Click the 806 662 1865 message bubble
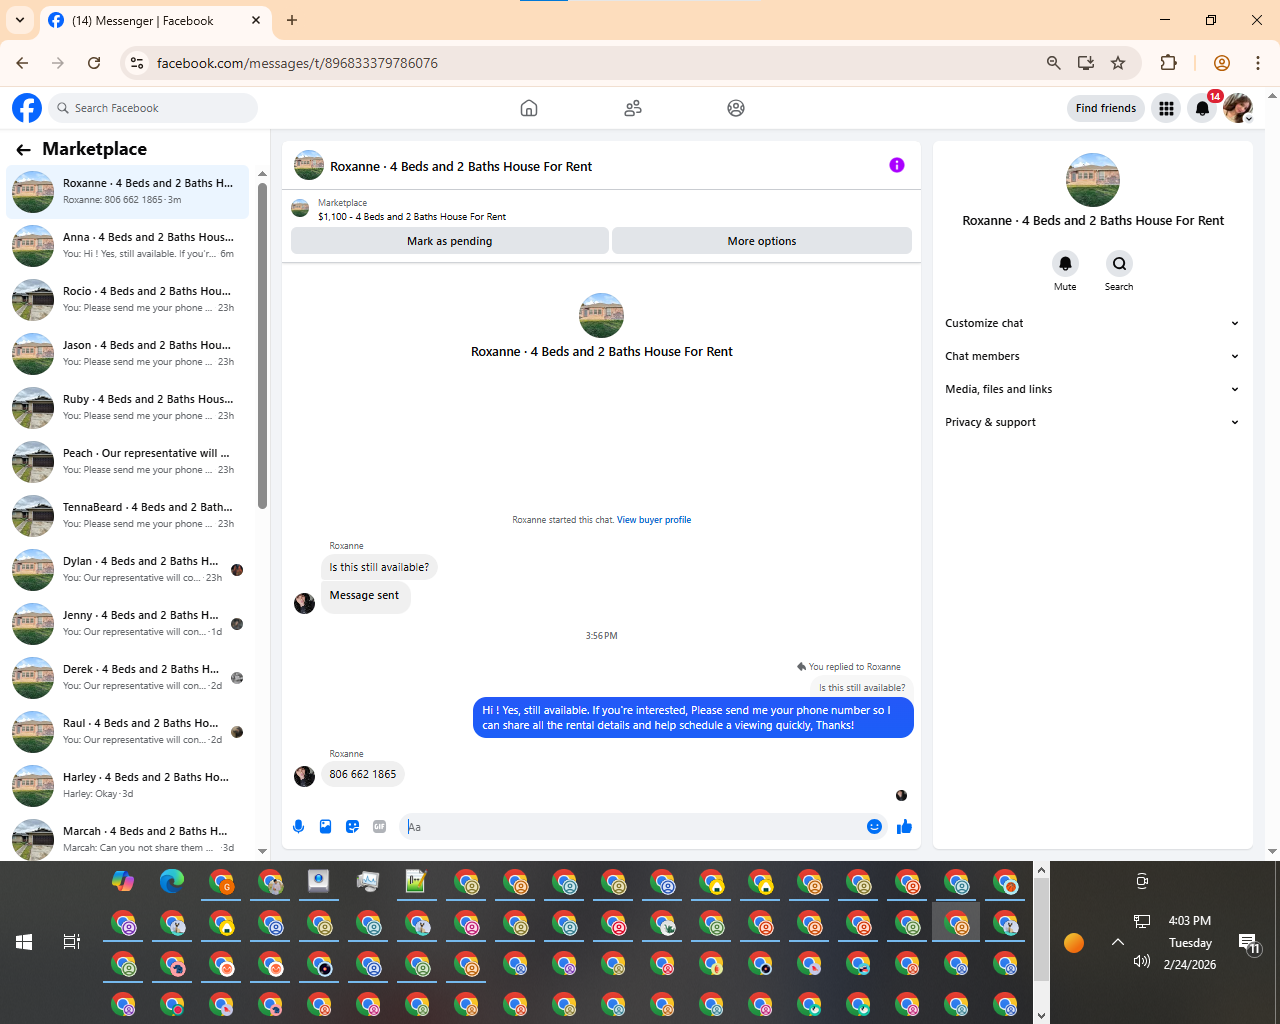The image size is (1280, 1024). coord(363,774)
